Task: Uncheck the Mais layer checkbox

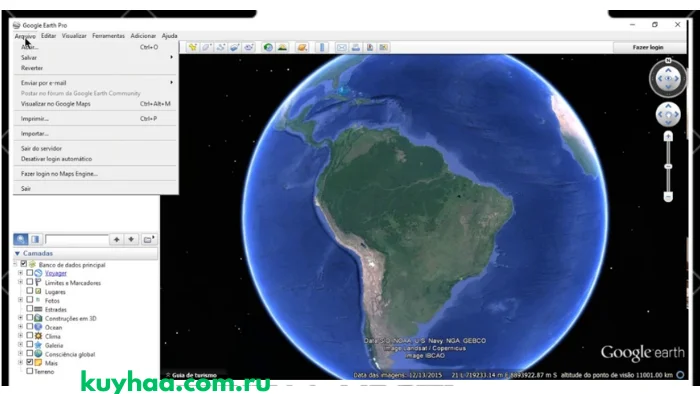Action: point(29,362)
